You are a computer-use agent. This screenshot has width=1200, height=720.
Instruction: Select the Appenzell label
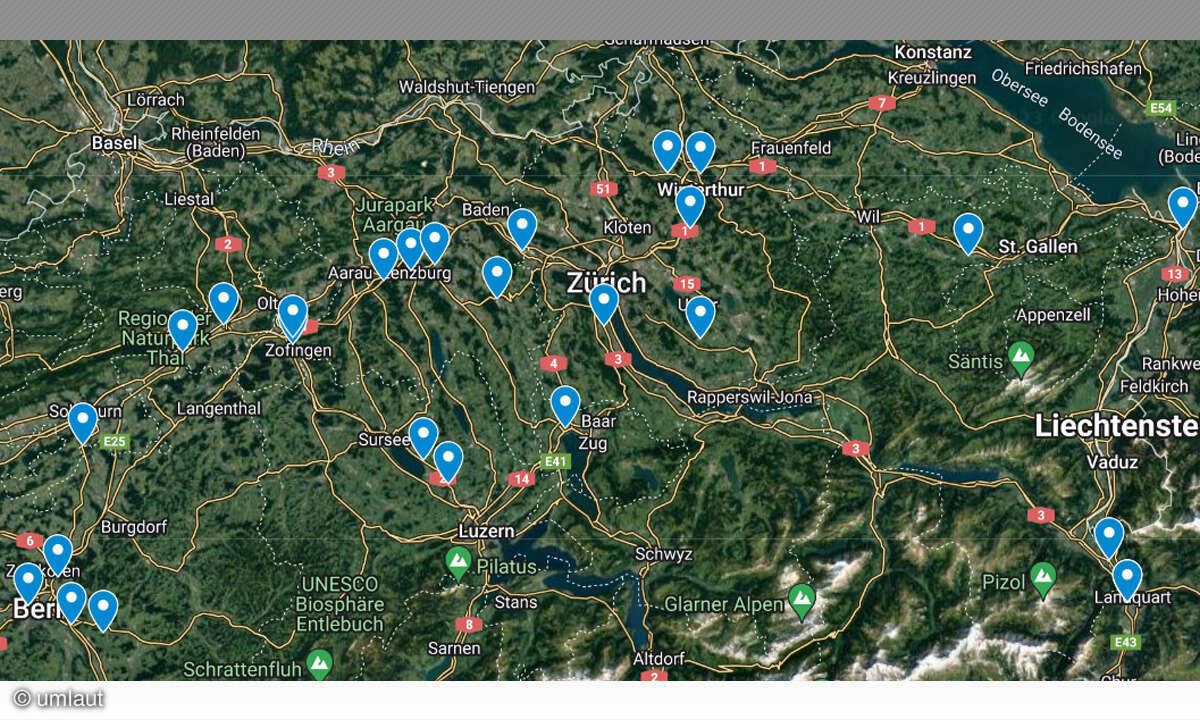tap(1052, 314)
